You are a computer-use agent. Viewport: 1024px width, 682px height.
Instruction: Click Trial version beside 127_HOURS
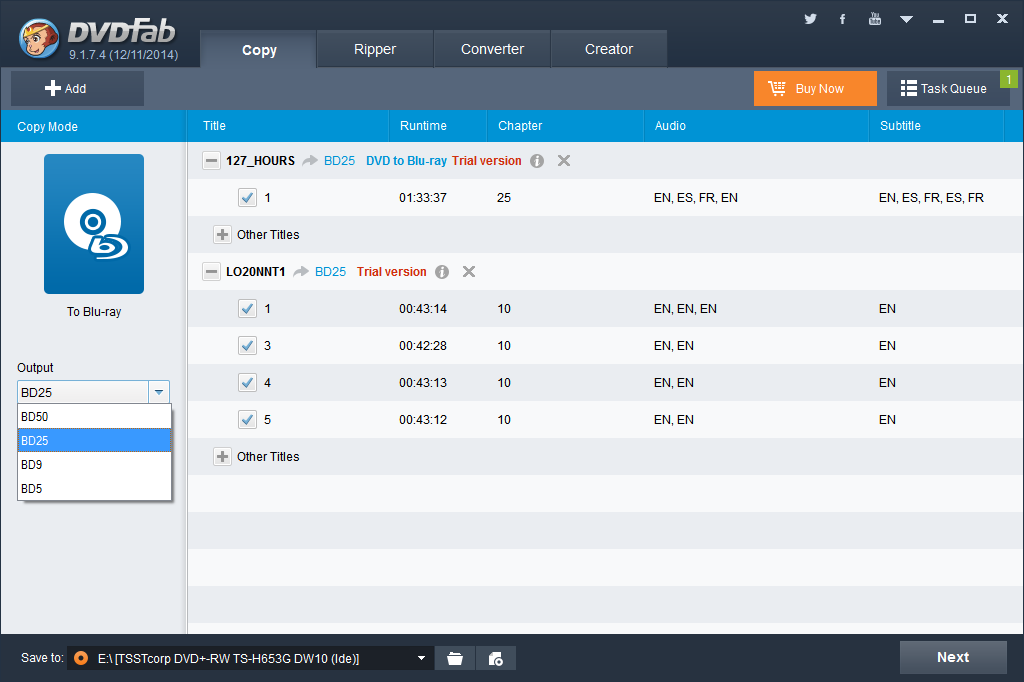(x=487, y=161)
